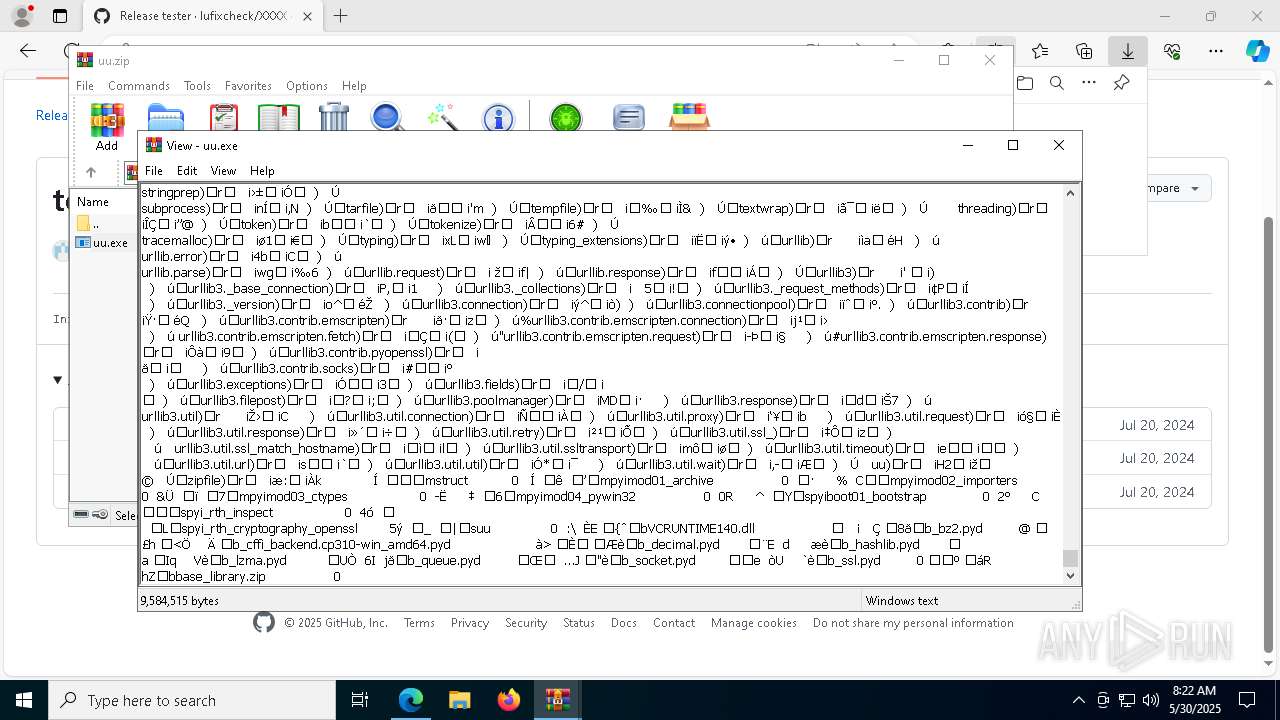The width and height of the screenshot is (1280, 720).
Task: Click the Test archive clipboard icon
Action: 224,118
